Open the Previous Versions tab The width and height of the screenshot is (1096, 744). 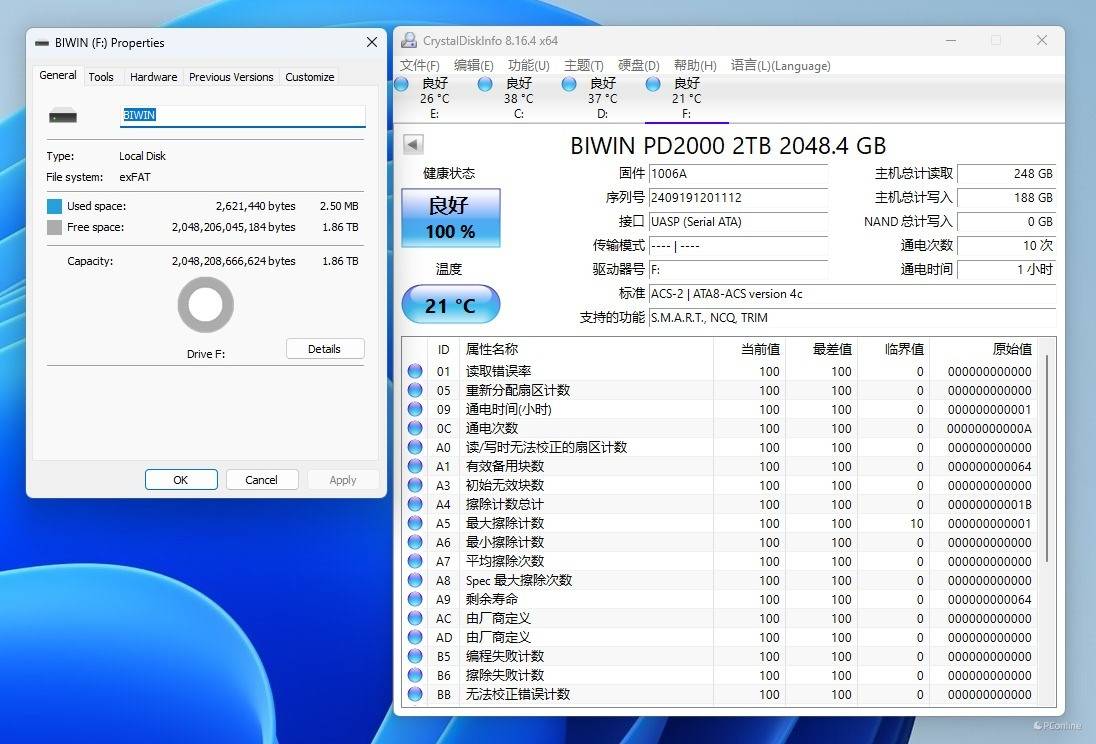click(x=231, y=77)
